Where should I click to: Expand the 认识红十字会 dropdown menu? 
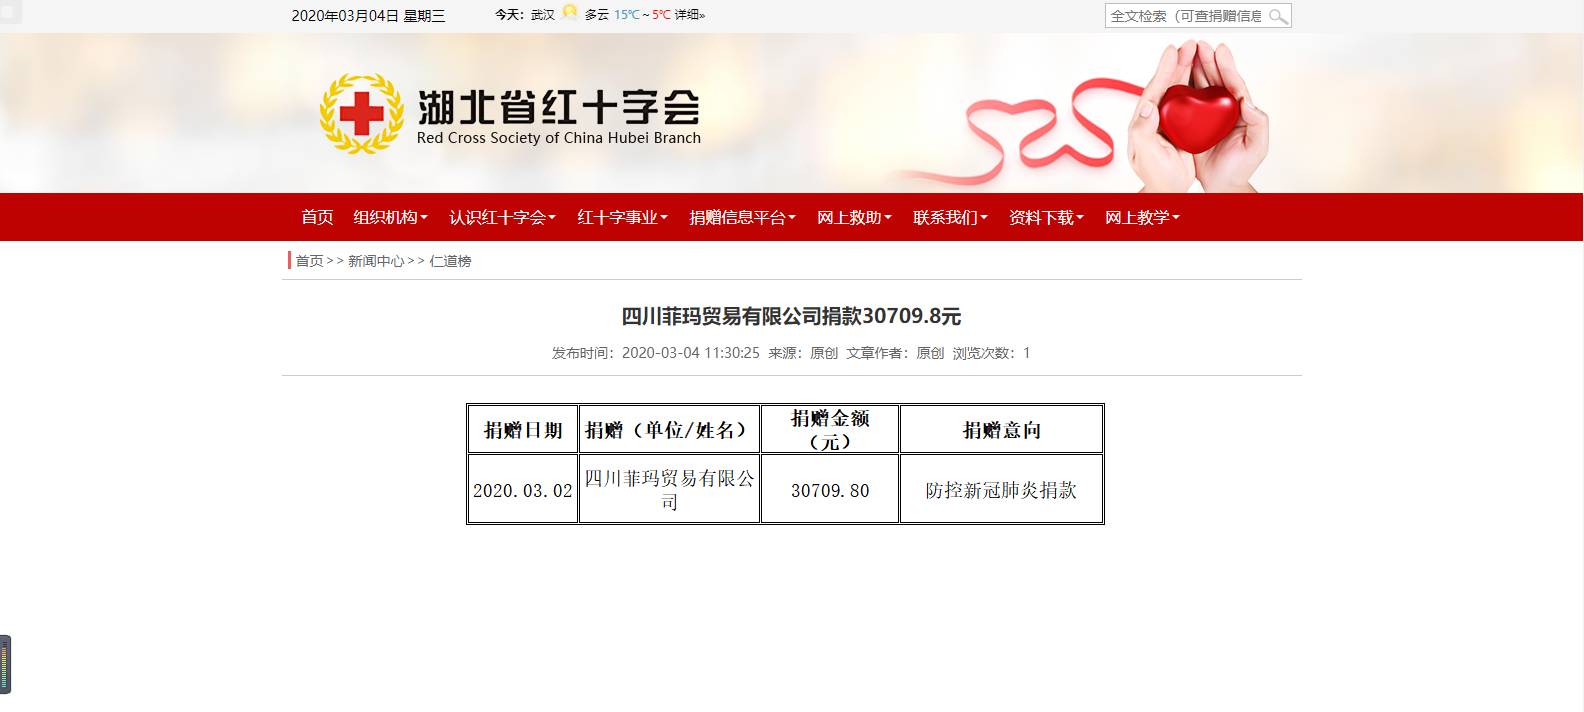pyautogui.click(x=502, y=218)
